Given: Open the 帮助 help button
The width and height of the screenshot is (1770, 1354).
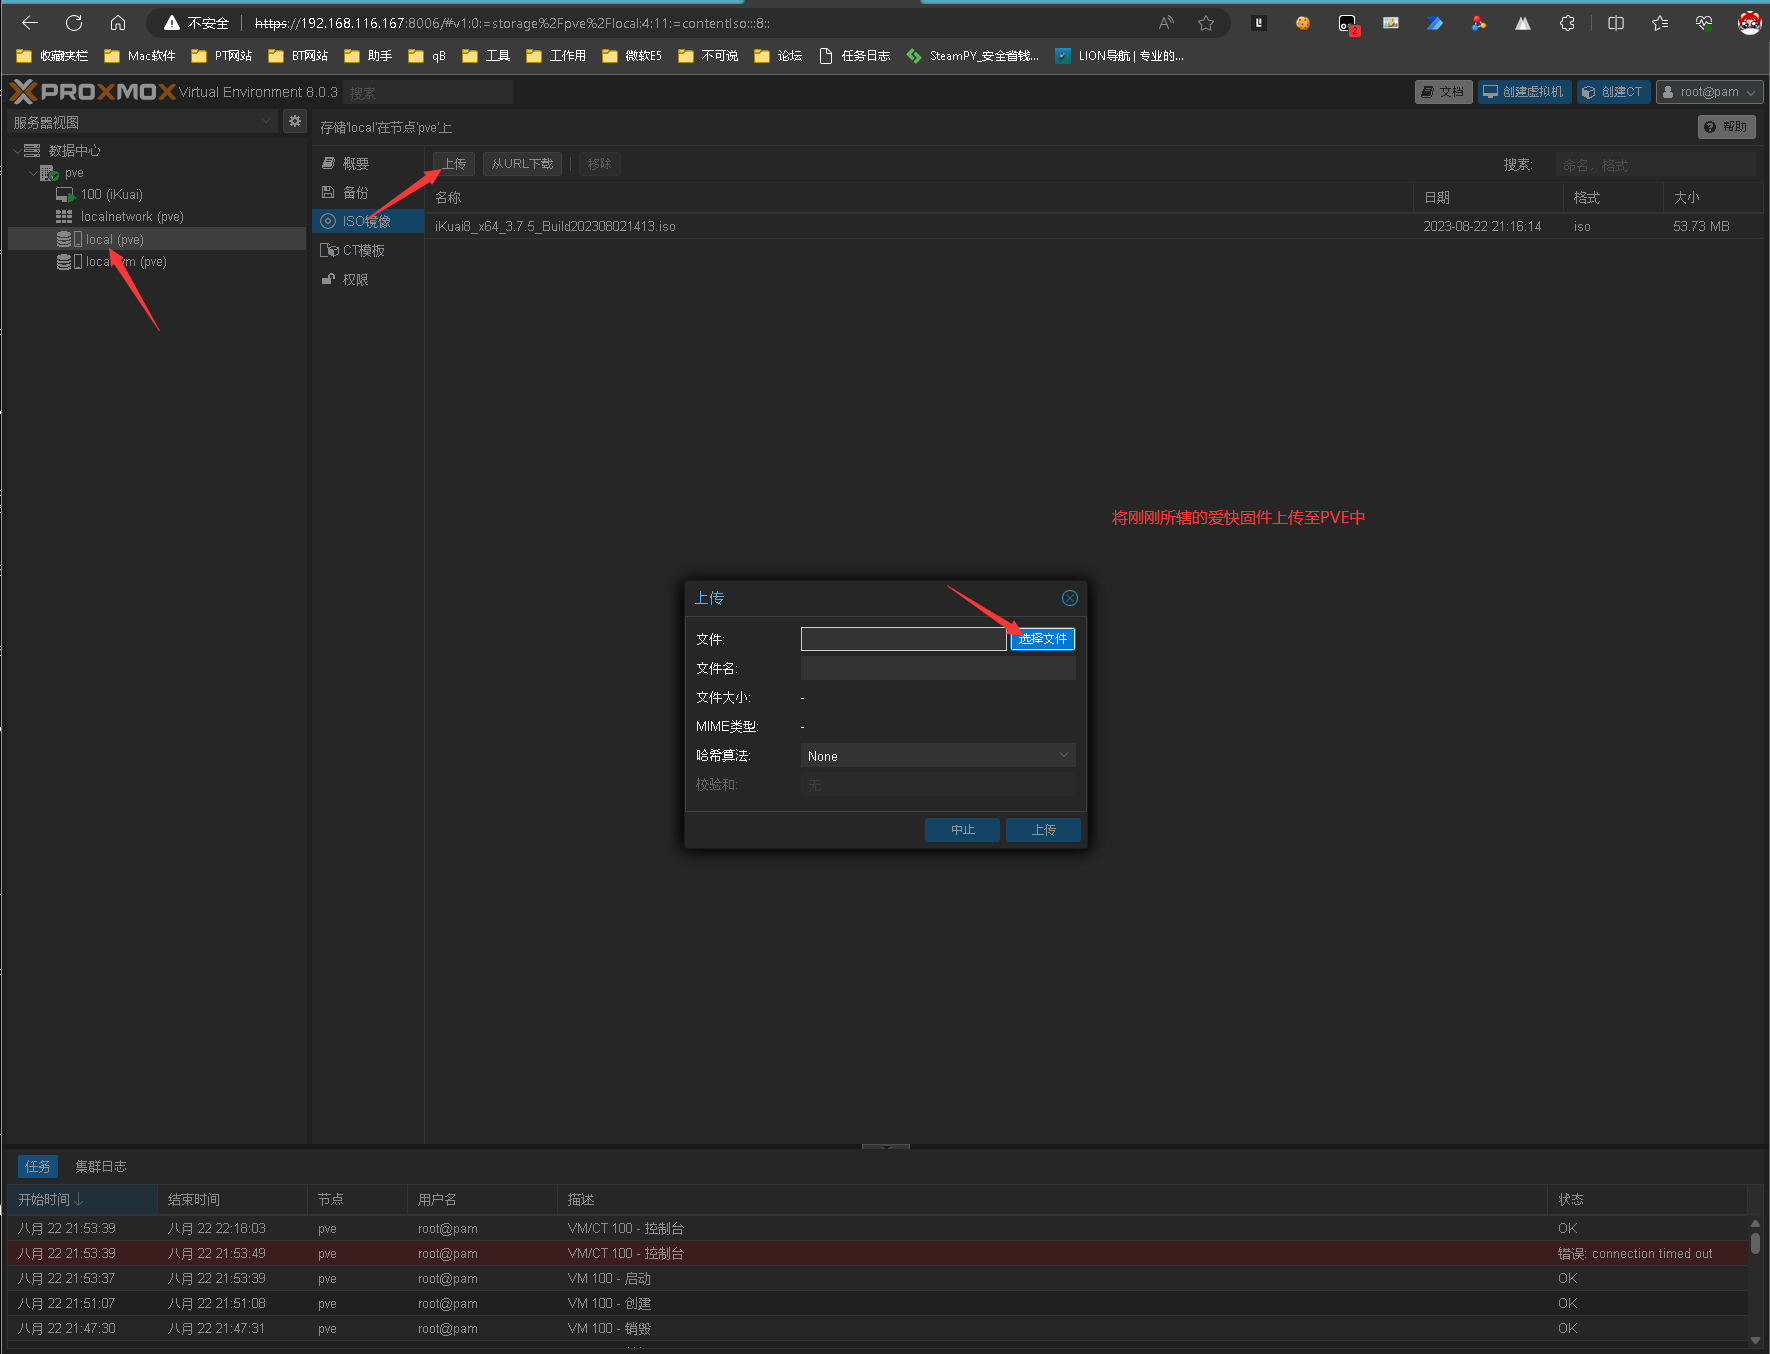Looking at the screenshot, I should point(1726,127).
